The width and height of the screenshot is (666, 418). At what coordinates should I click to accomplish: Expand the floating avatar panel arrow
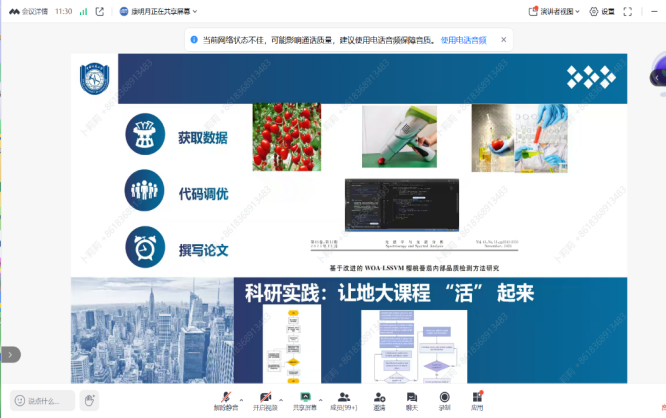click(x=657, y=78)
